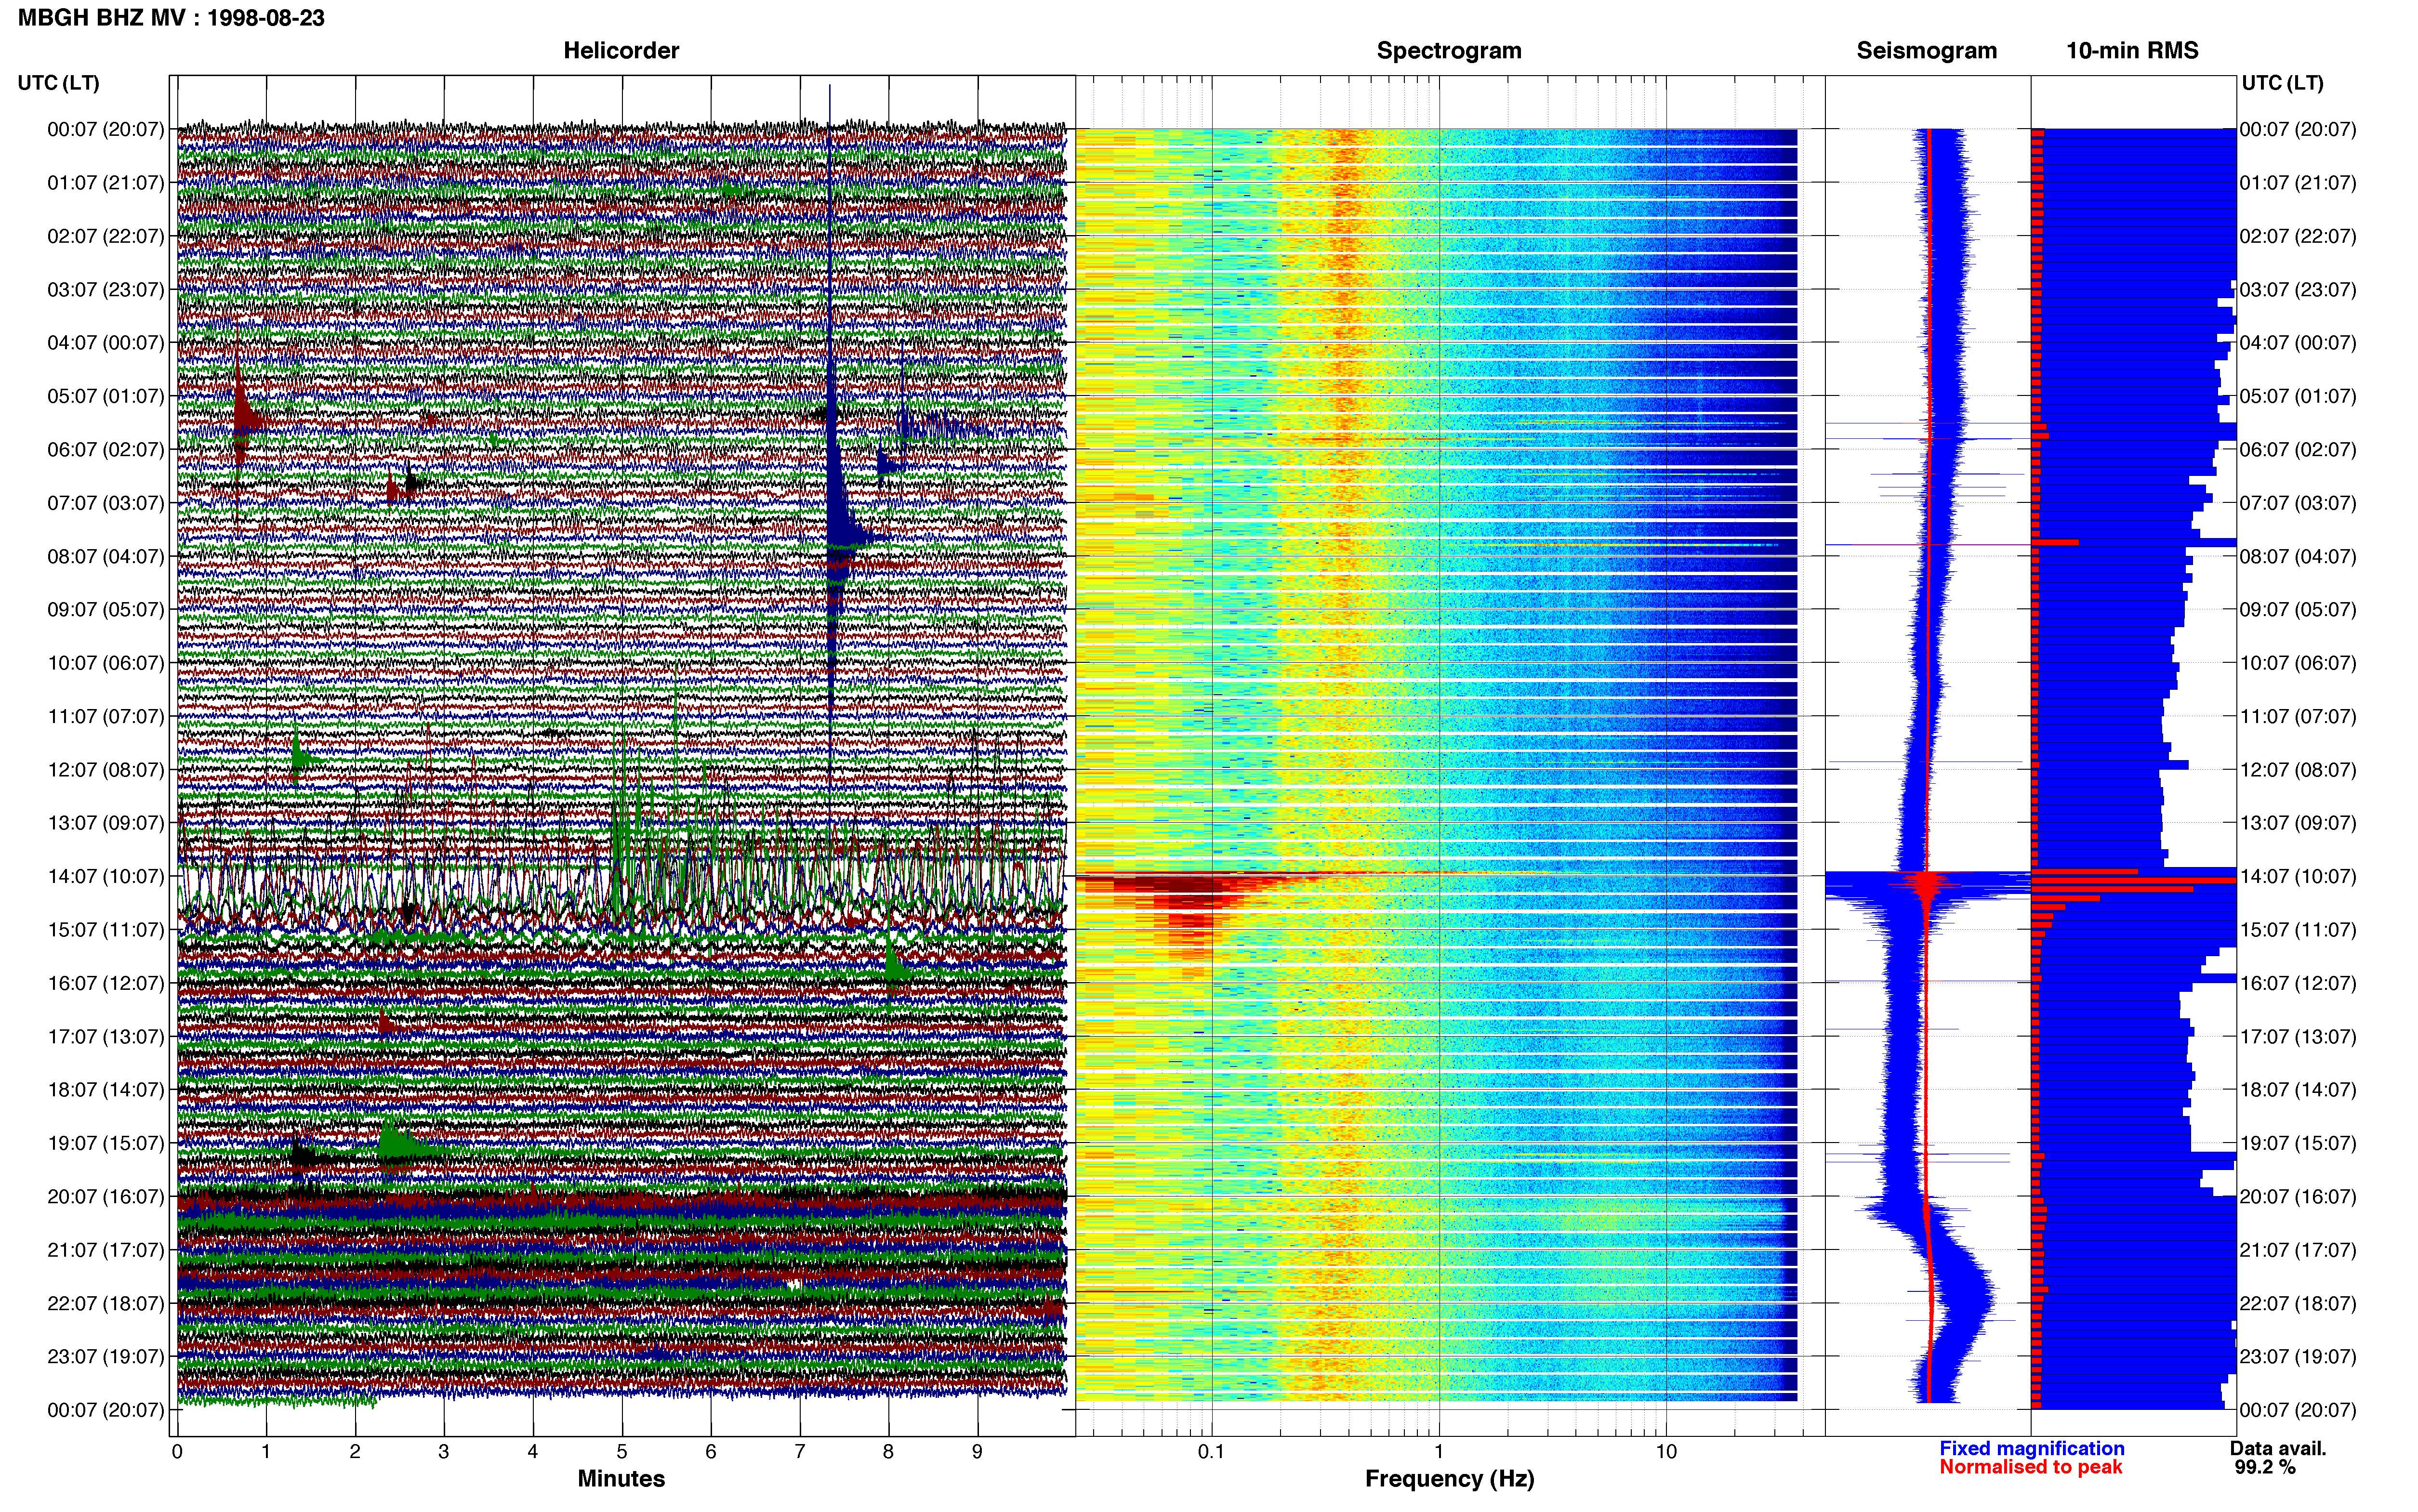The image size is (2418, 1512).
Task: Click the Minutes axis label
Action: point(621,1479)
